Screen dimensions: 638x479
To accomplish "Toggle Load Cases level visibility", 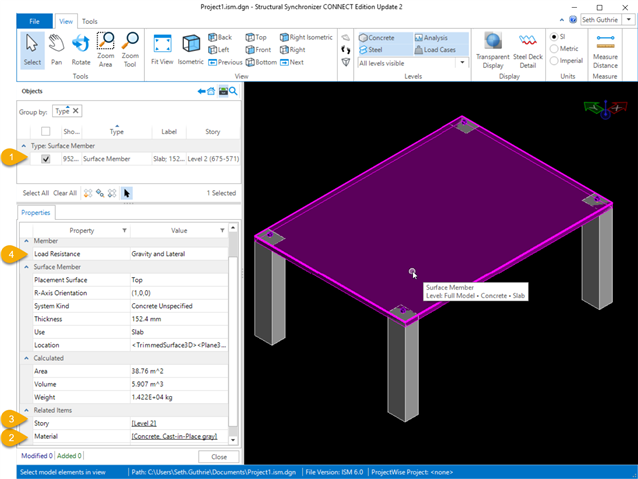I will pyautogui.click(x=435, y=50).
